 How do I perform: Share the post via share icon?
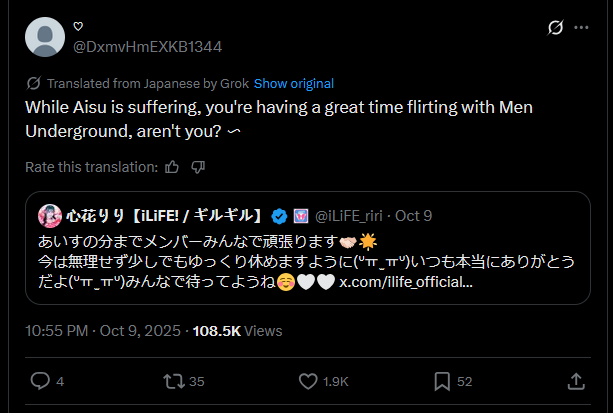tap(576, 381)
